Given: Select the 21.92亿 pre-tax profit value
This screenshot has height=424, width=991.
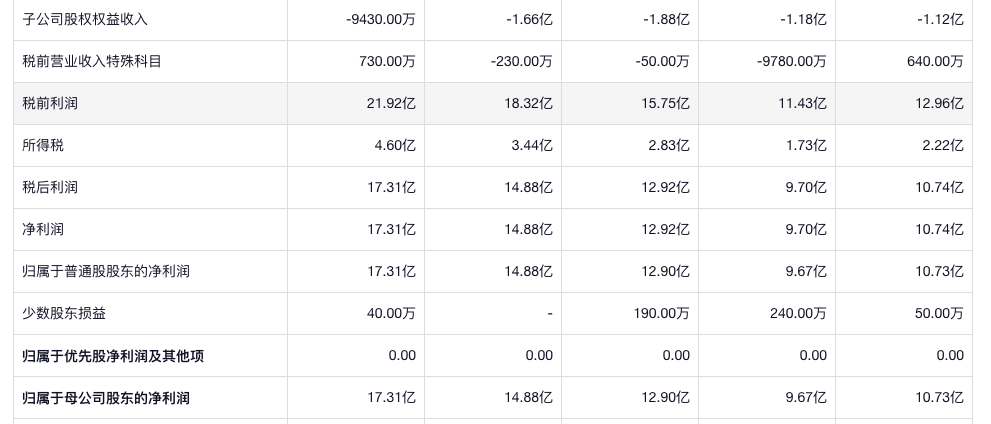Looking at the screenshot, I should [x=391, y=103].
